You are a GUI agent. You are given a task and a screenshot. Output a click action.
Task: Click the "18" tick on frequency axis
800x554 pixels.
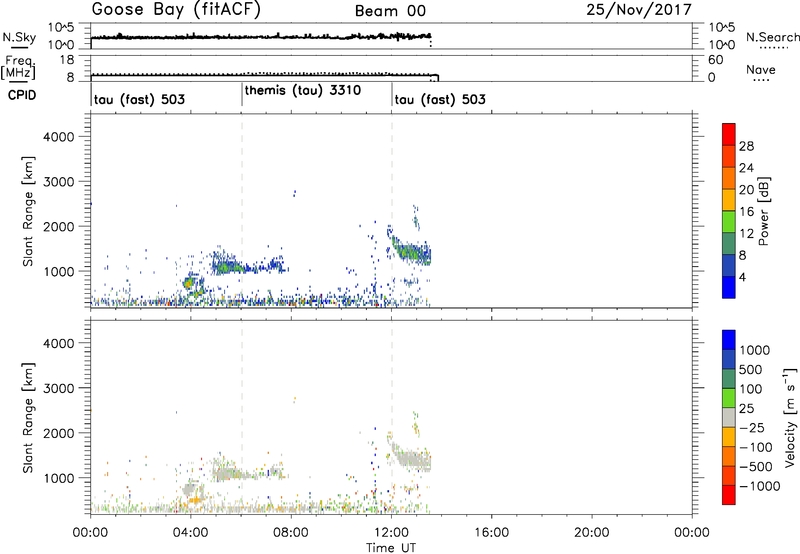coord(66,60)
